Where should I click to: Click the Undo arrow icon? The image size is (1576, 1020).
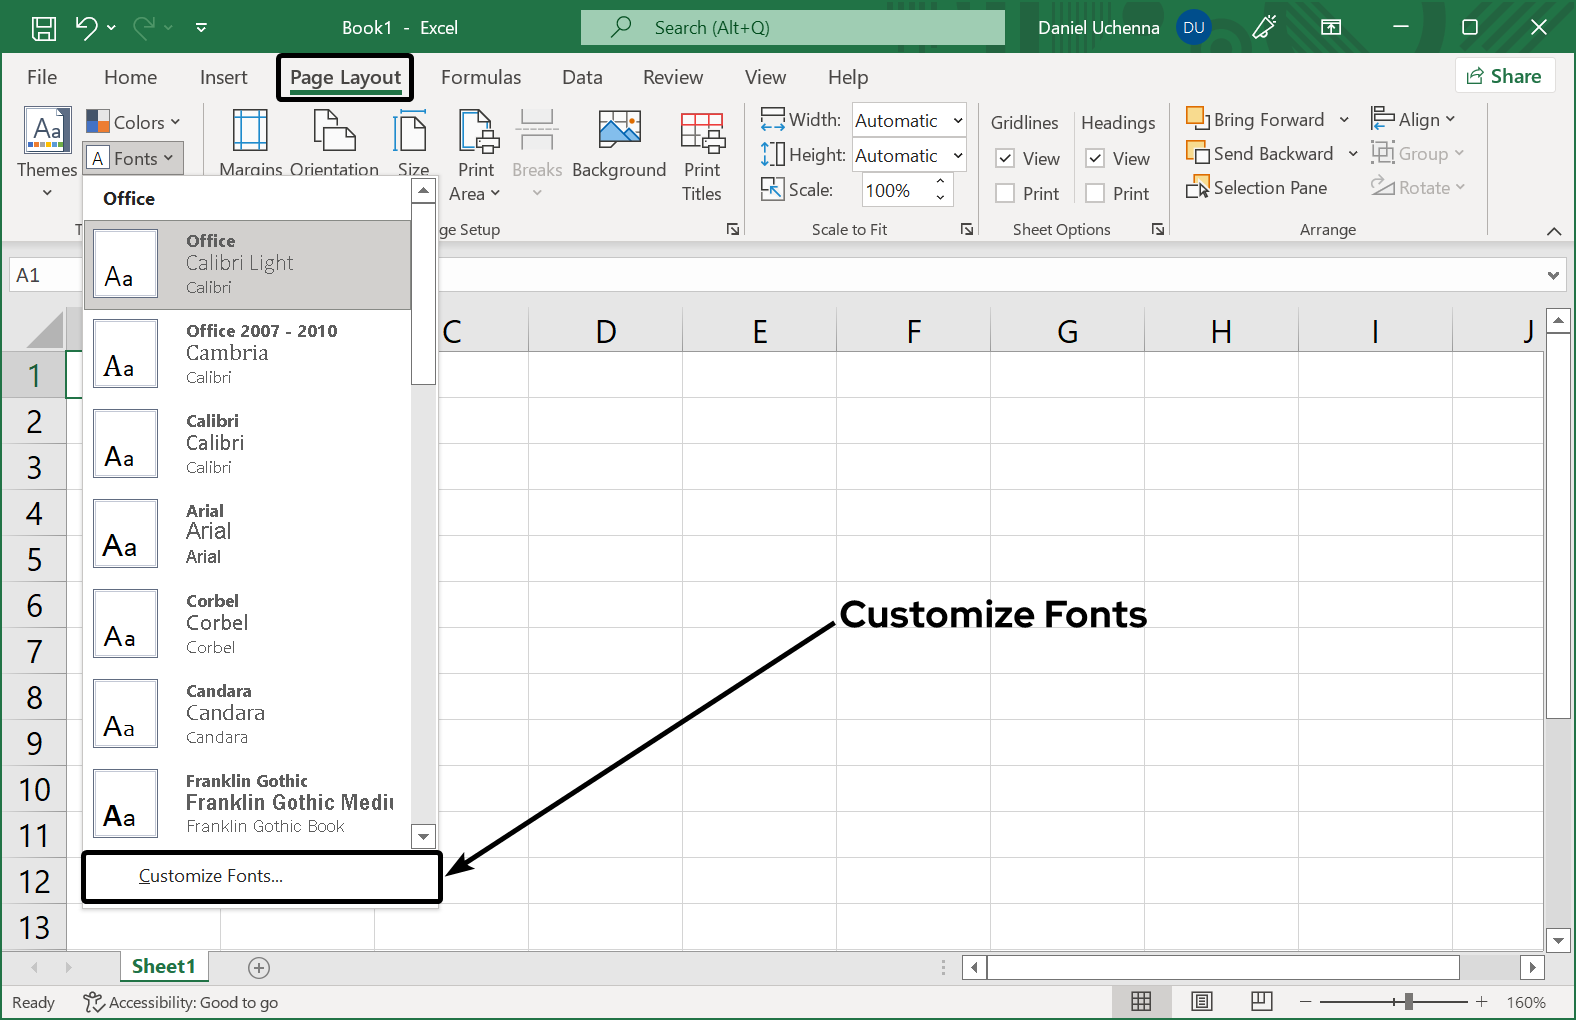(x=87, y=28)
